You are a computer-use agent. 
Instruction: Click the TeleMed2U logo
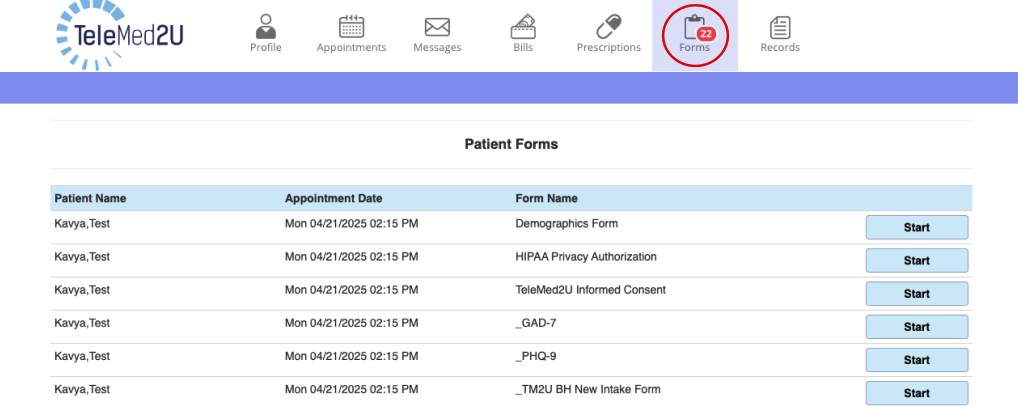pos(120,35)
